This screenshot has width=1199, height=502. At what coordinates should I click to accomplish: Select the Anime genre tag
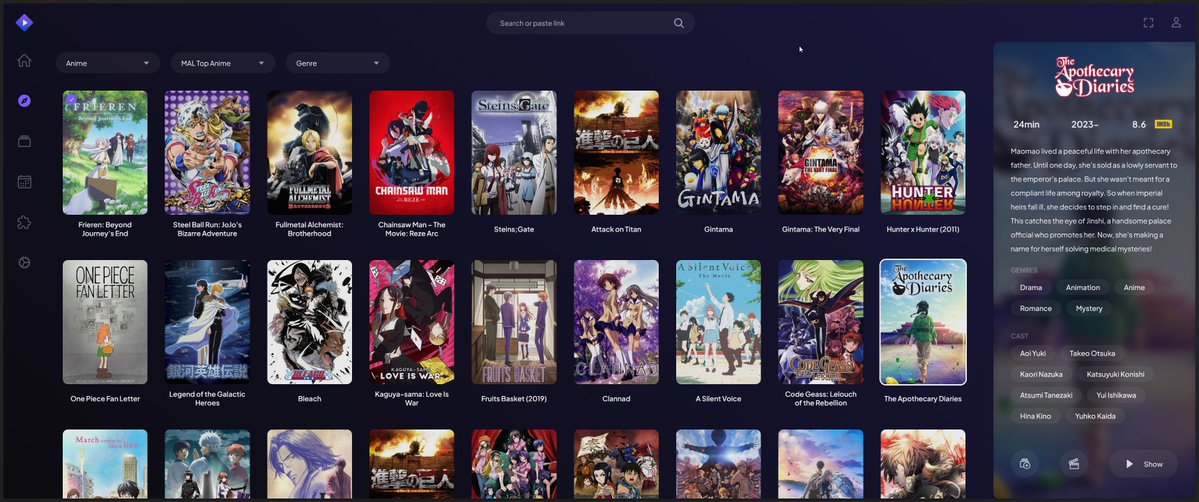[x=1134, y=288]
